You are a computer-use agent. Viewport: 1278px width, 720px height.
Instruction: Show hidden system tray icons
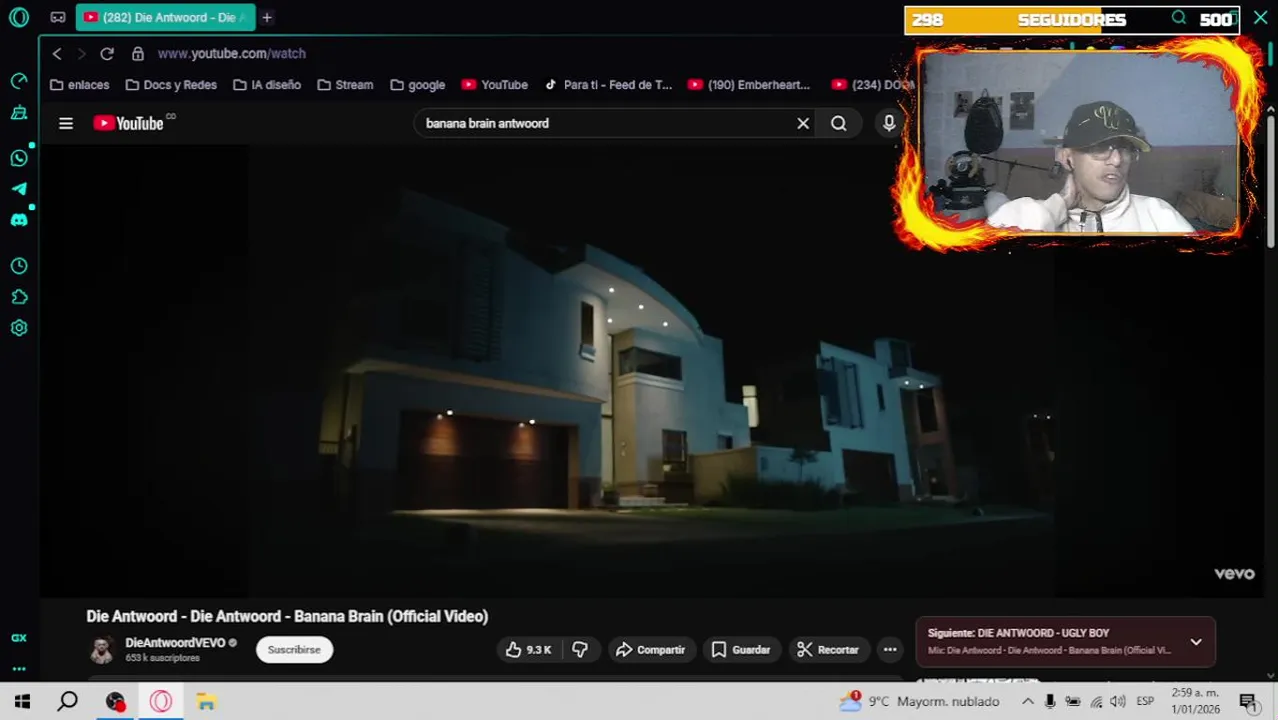[1027, 702]
